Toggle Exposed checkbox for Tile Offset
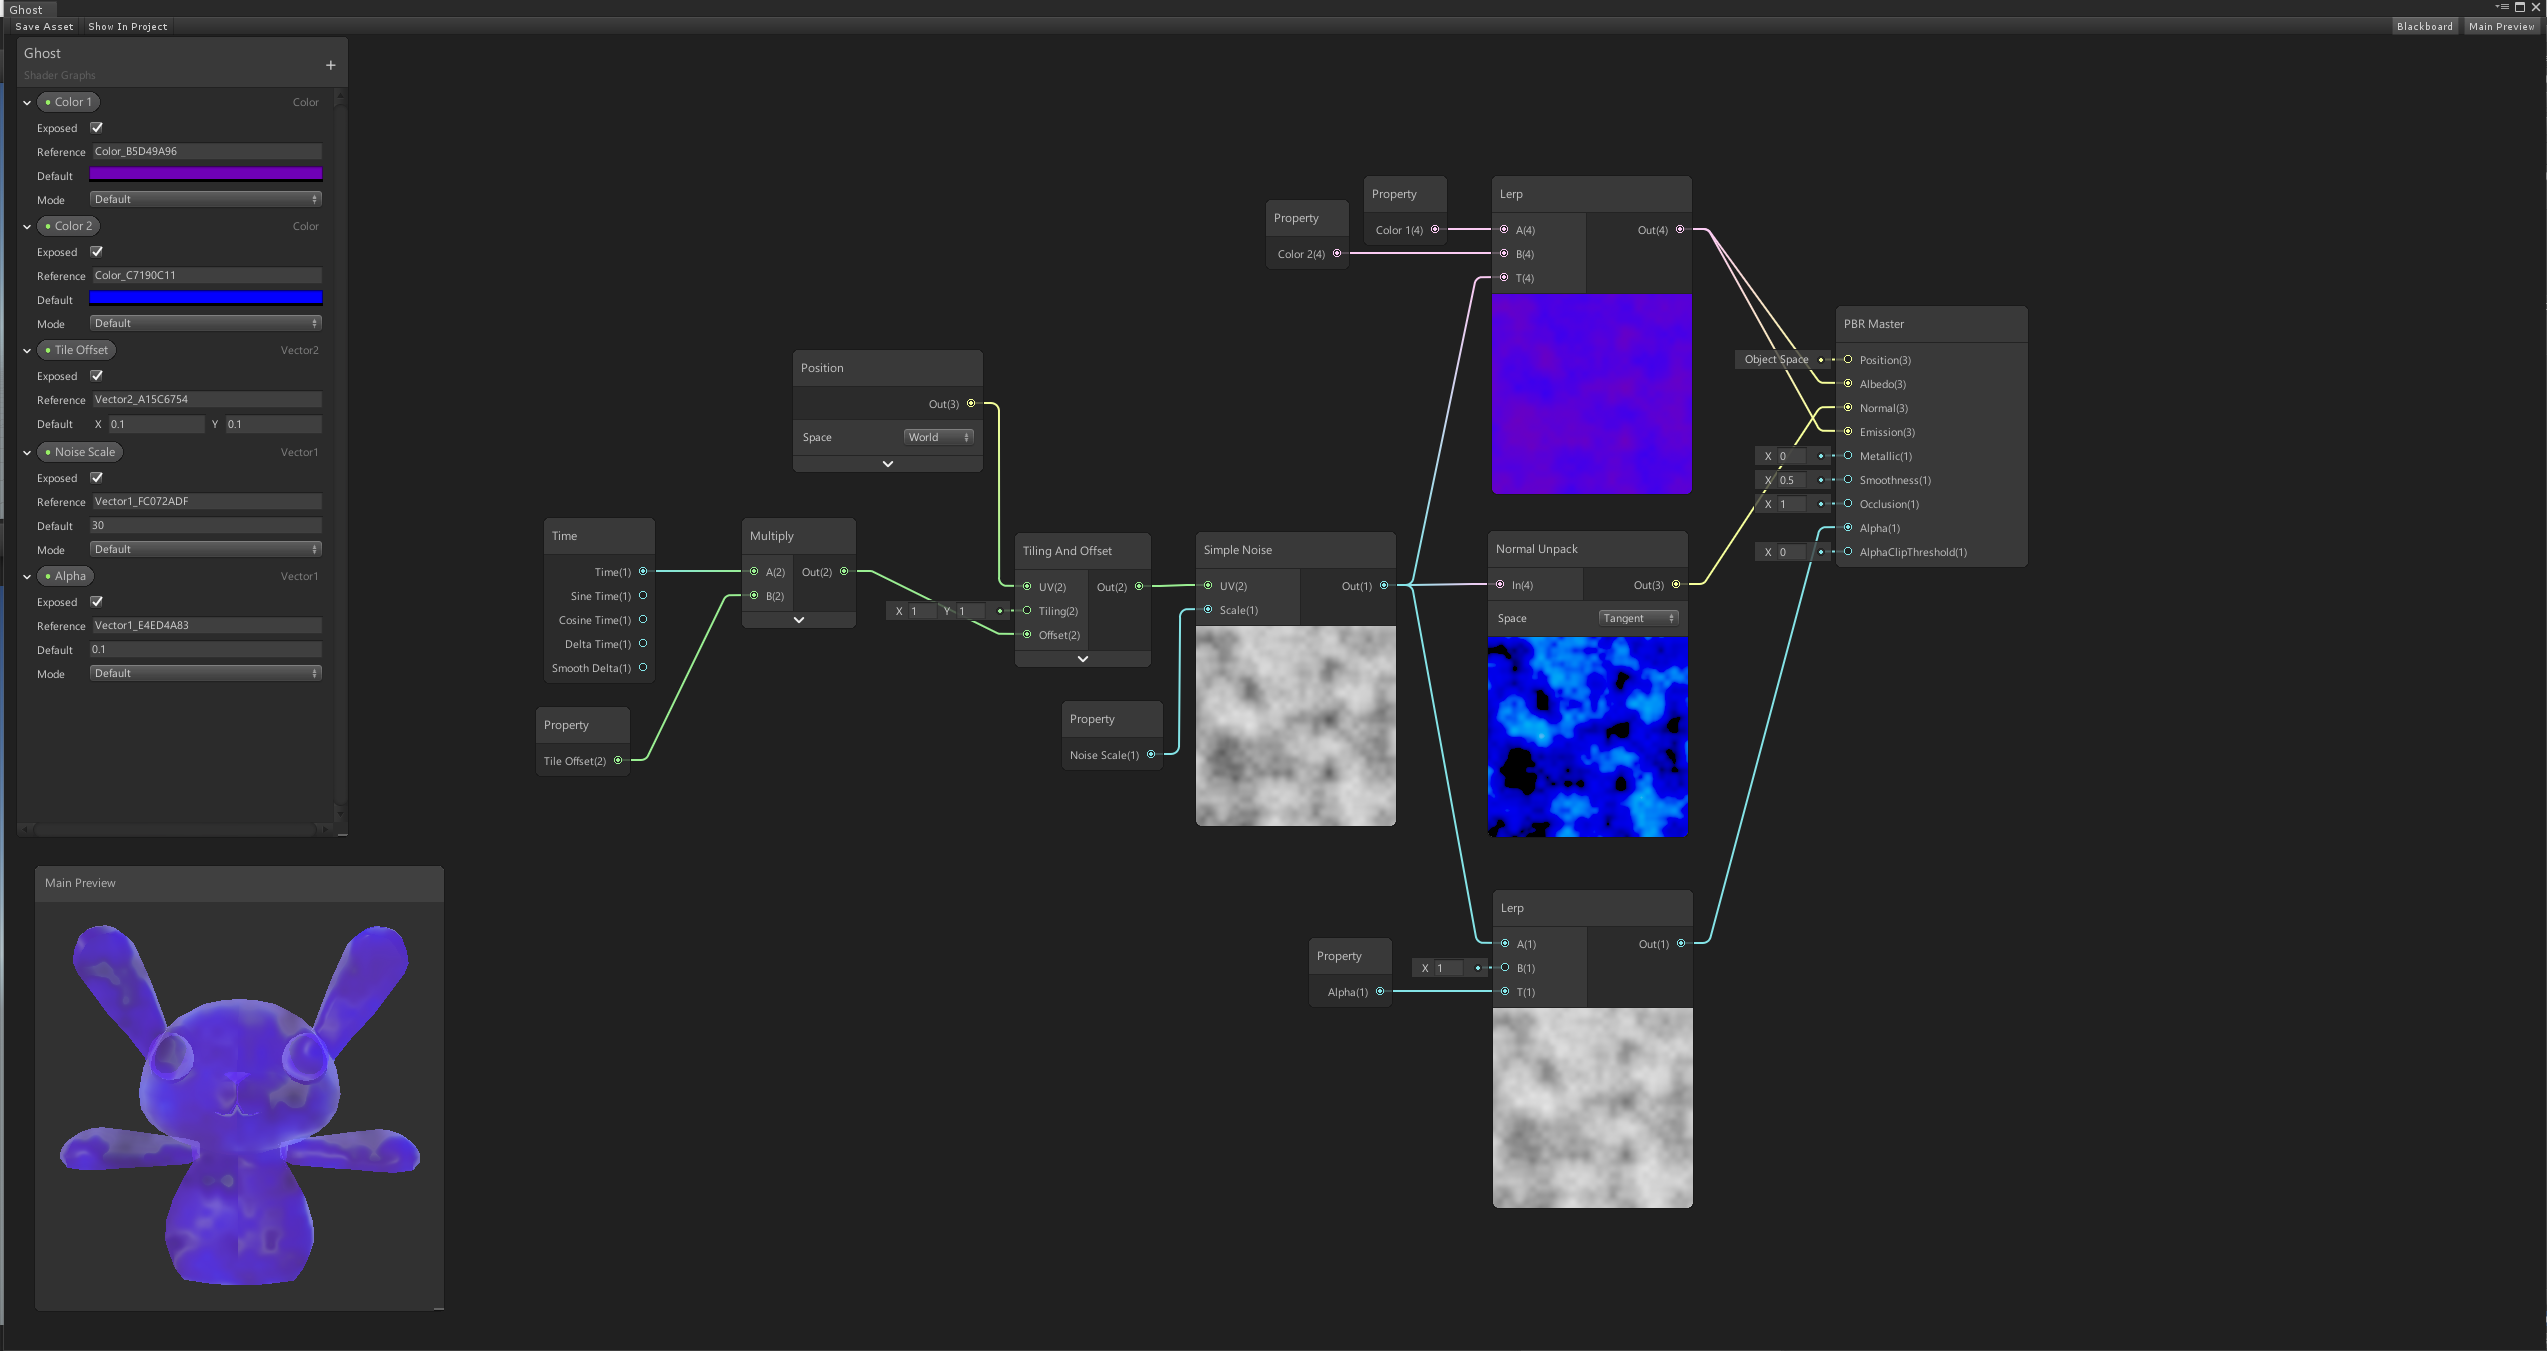The height and width of the screenshot is (1351, 2547). pyautogui.click(x=97, y=376)
